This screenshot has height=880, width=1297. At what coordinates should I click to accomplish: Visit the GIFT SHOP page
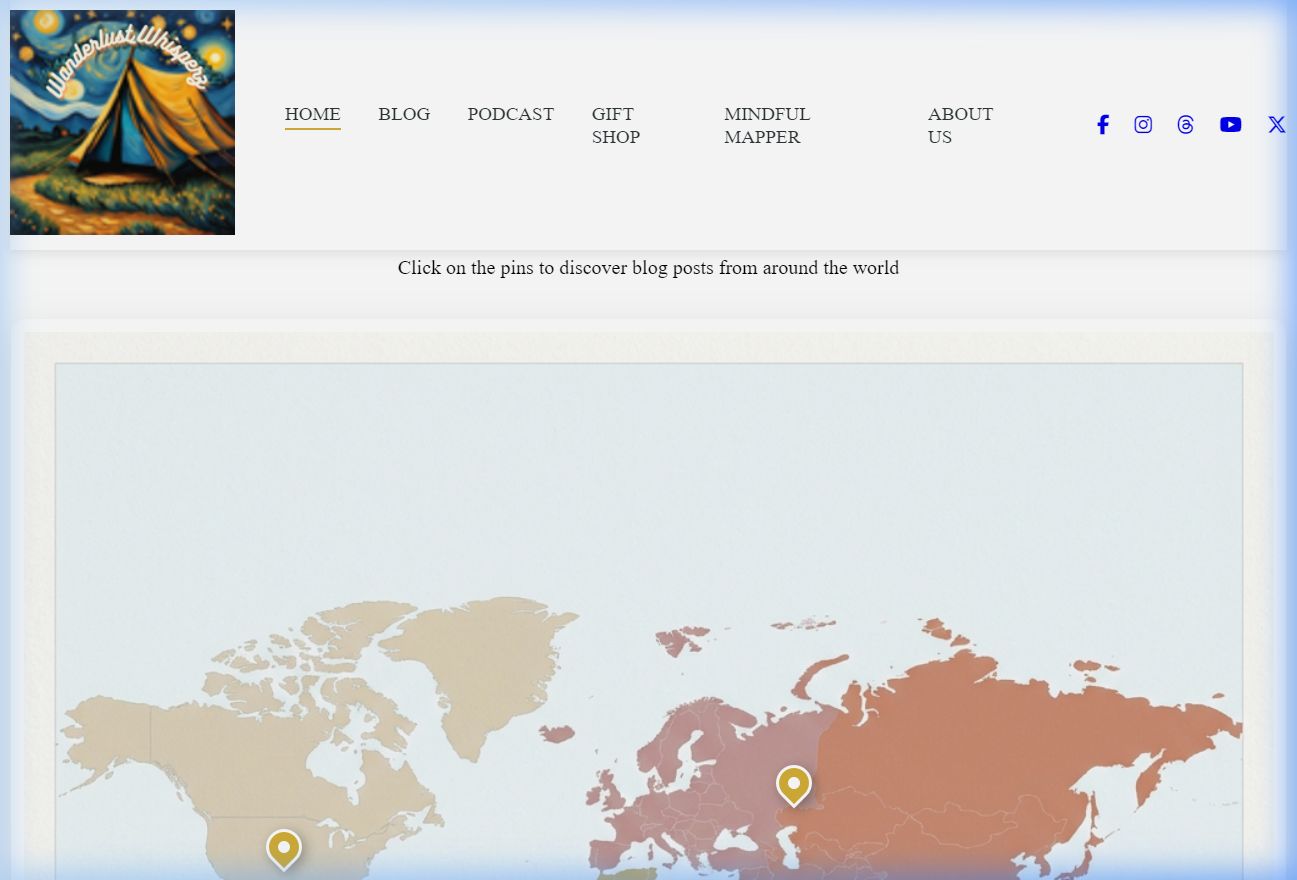(615, 126)
